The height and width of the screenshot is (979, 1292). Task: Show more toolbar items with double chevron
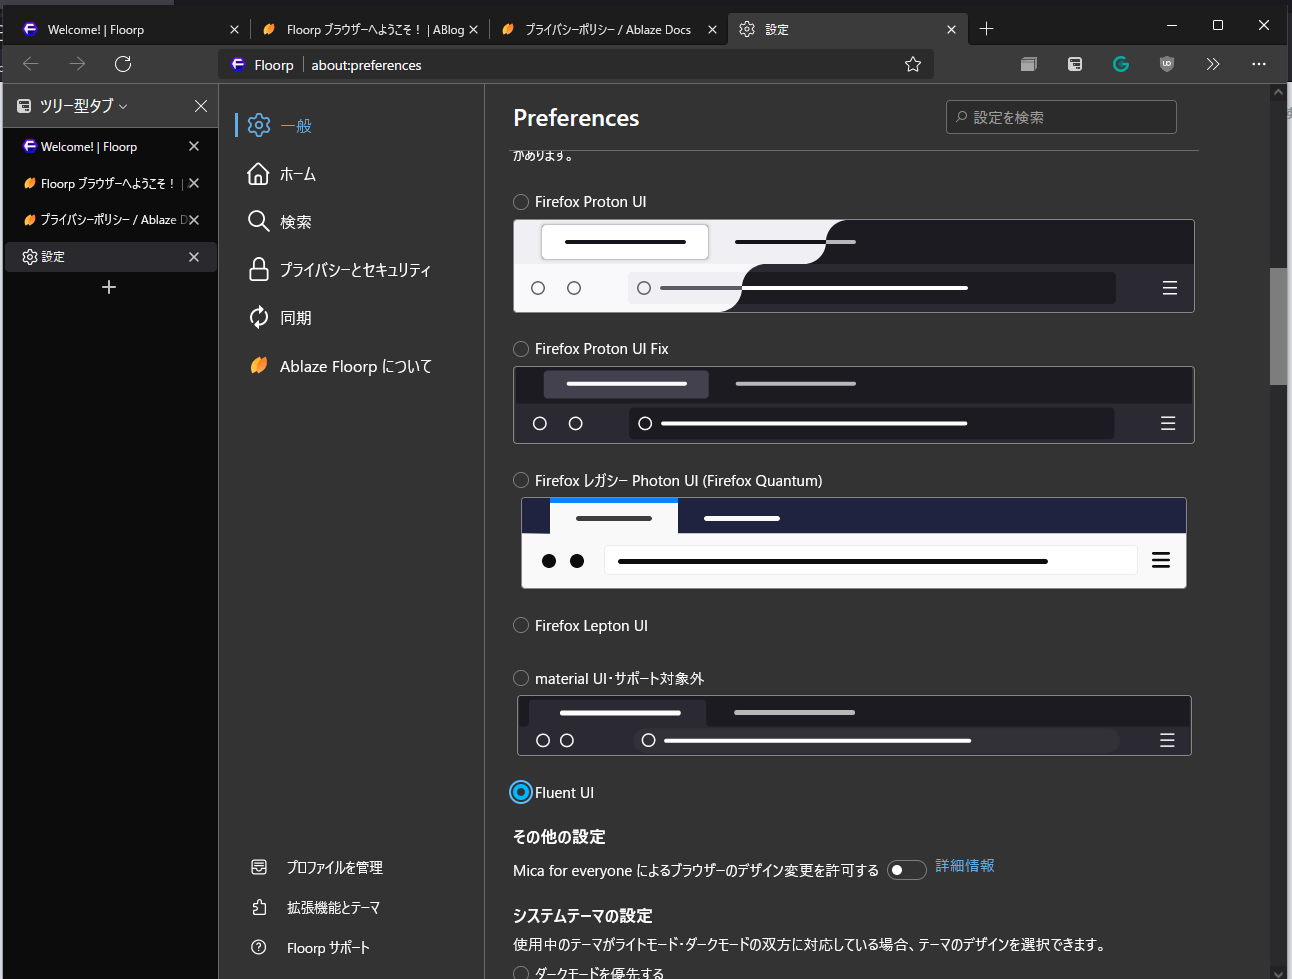[1213, 64]
